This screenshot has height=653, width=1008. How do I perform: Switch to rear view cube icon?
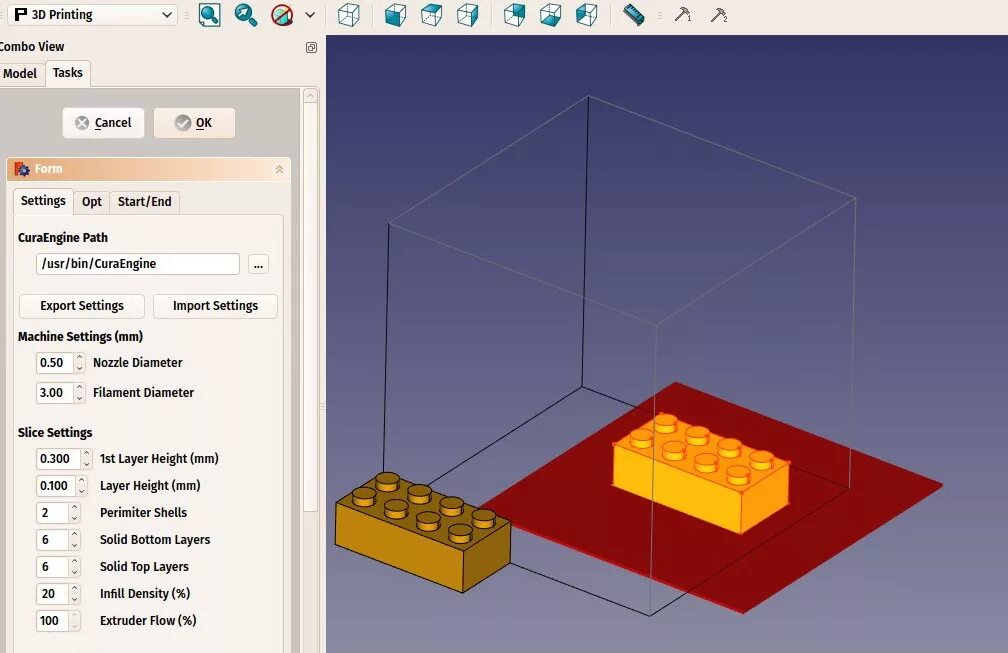(514, 15)
